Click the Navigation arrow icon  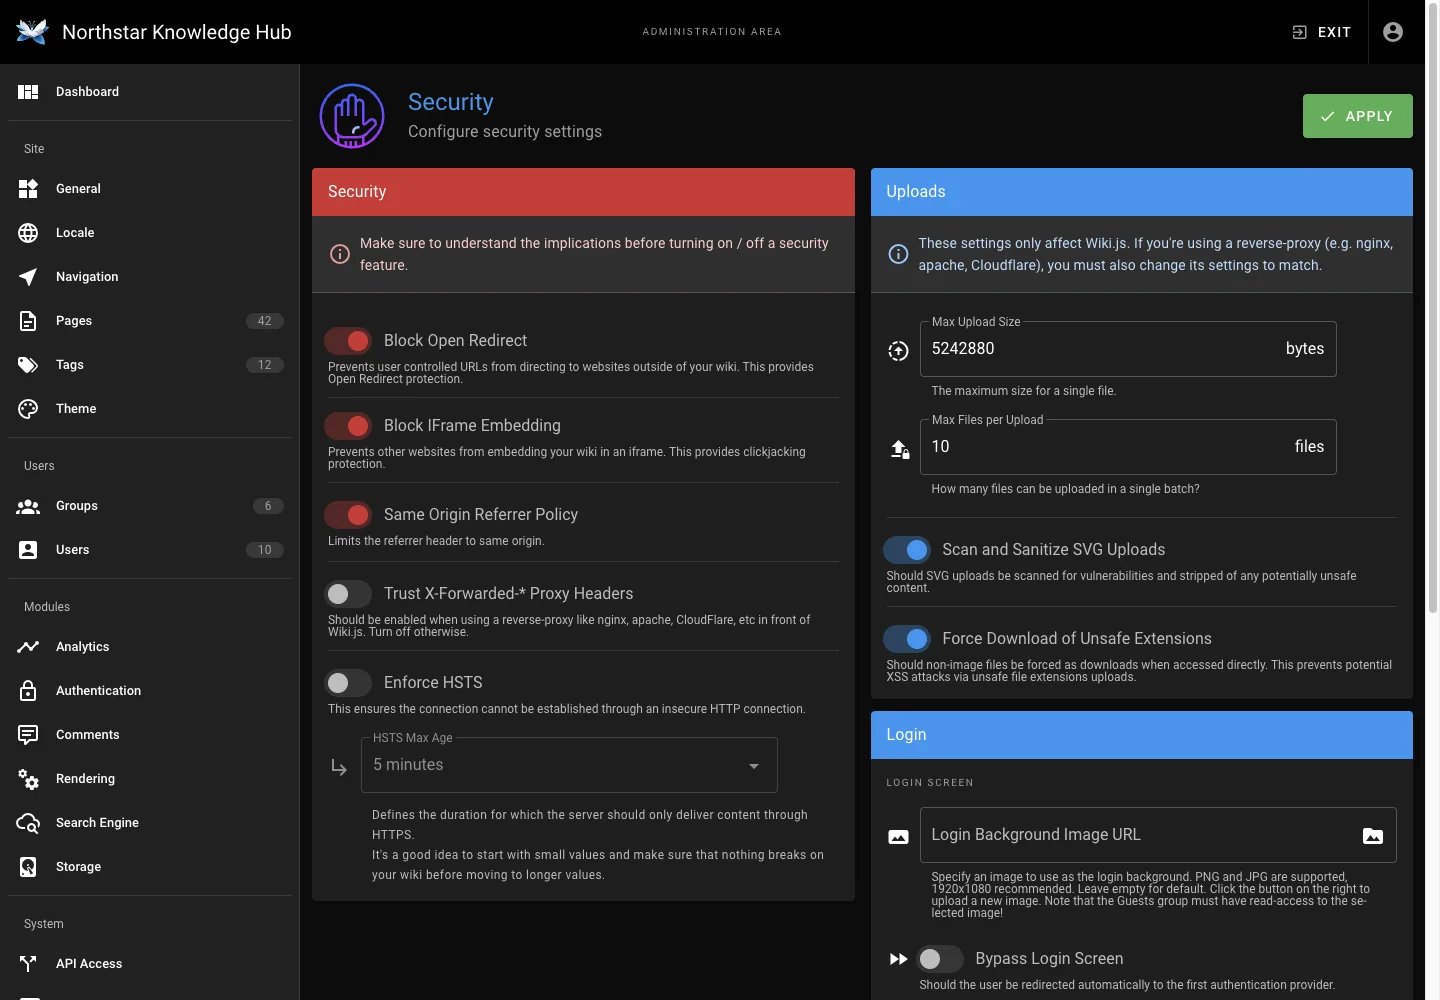click(28, 277)
